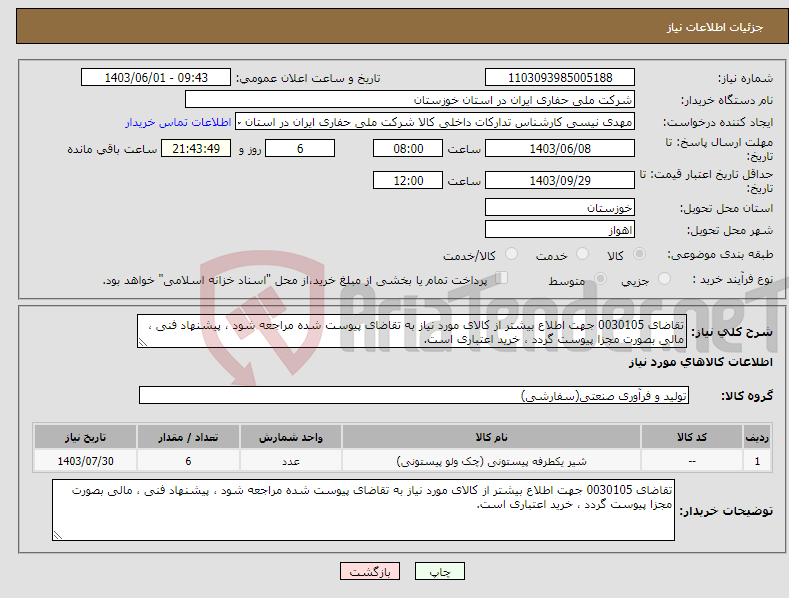The height and width of the screenshot is (598, 789).
Task: Click the request creator field مهدی نیسی
Action: [x=435, y=122]
